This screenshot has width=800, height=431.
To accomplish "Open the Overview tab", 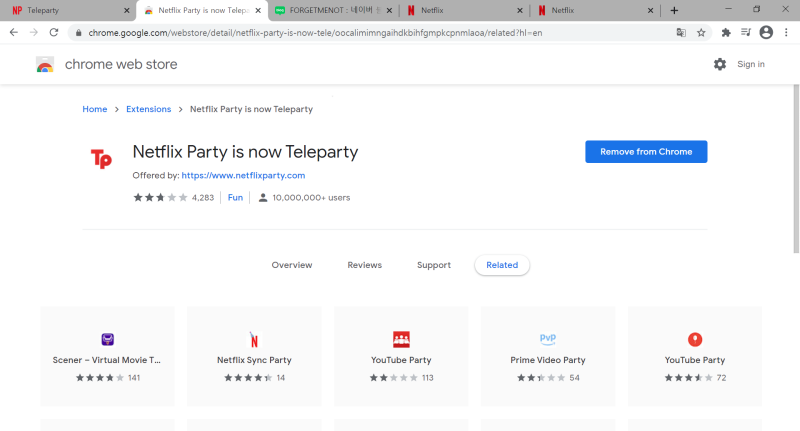I will pos(292,265).
